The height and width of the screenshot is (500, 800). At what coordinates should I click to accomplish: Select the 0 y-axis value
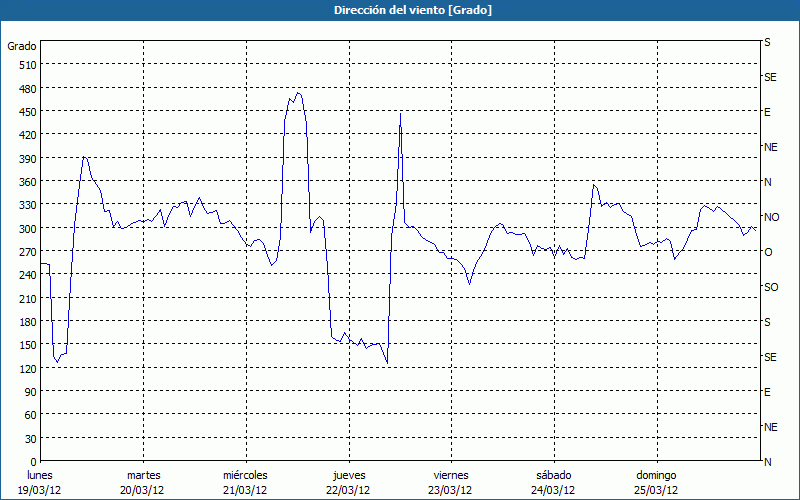point(34,462)
